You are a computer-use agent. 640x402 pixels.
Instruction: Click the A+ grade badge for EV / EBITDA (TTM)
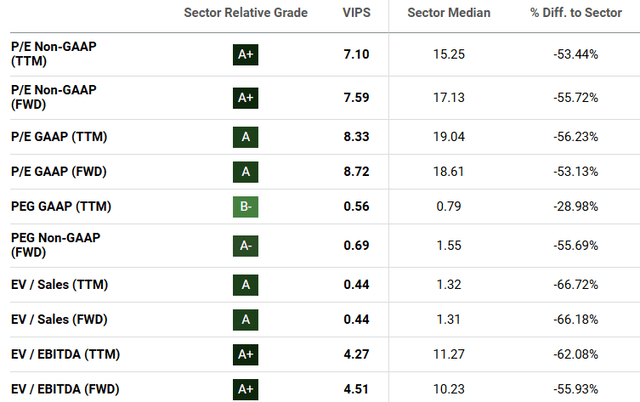point(245,354)
